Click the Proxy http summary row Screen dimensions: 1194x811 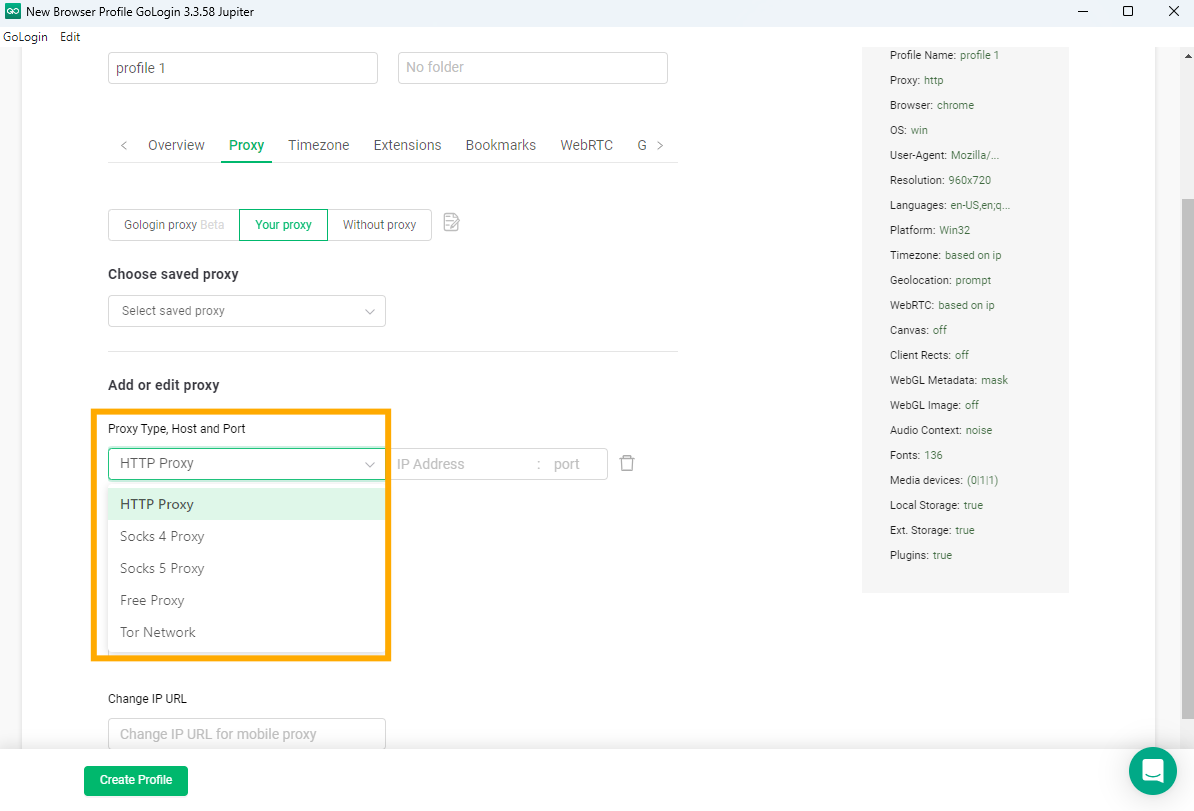[x=916, y=80]
